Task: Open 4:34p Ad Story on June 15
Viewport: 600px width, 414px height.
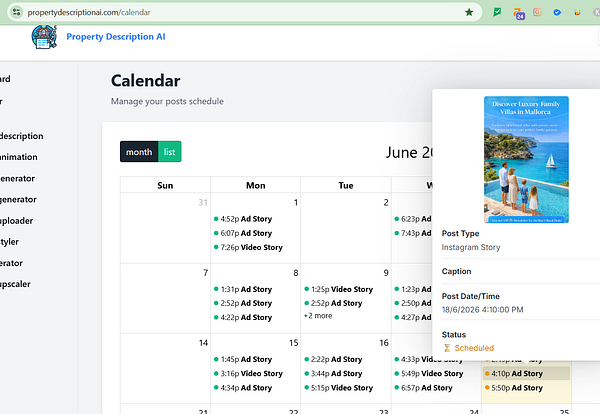Action: [x=255, y=388]
